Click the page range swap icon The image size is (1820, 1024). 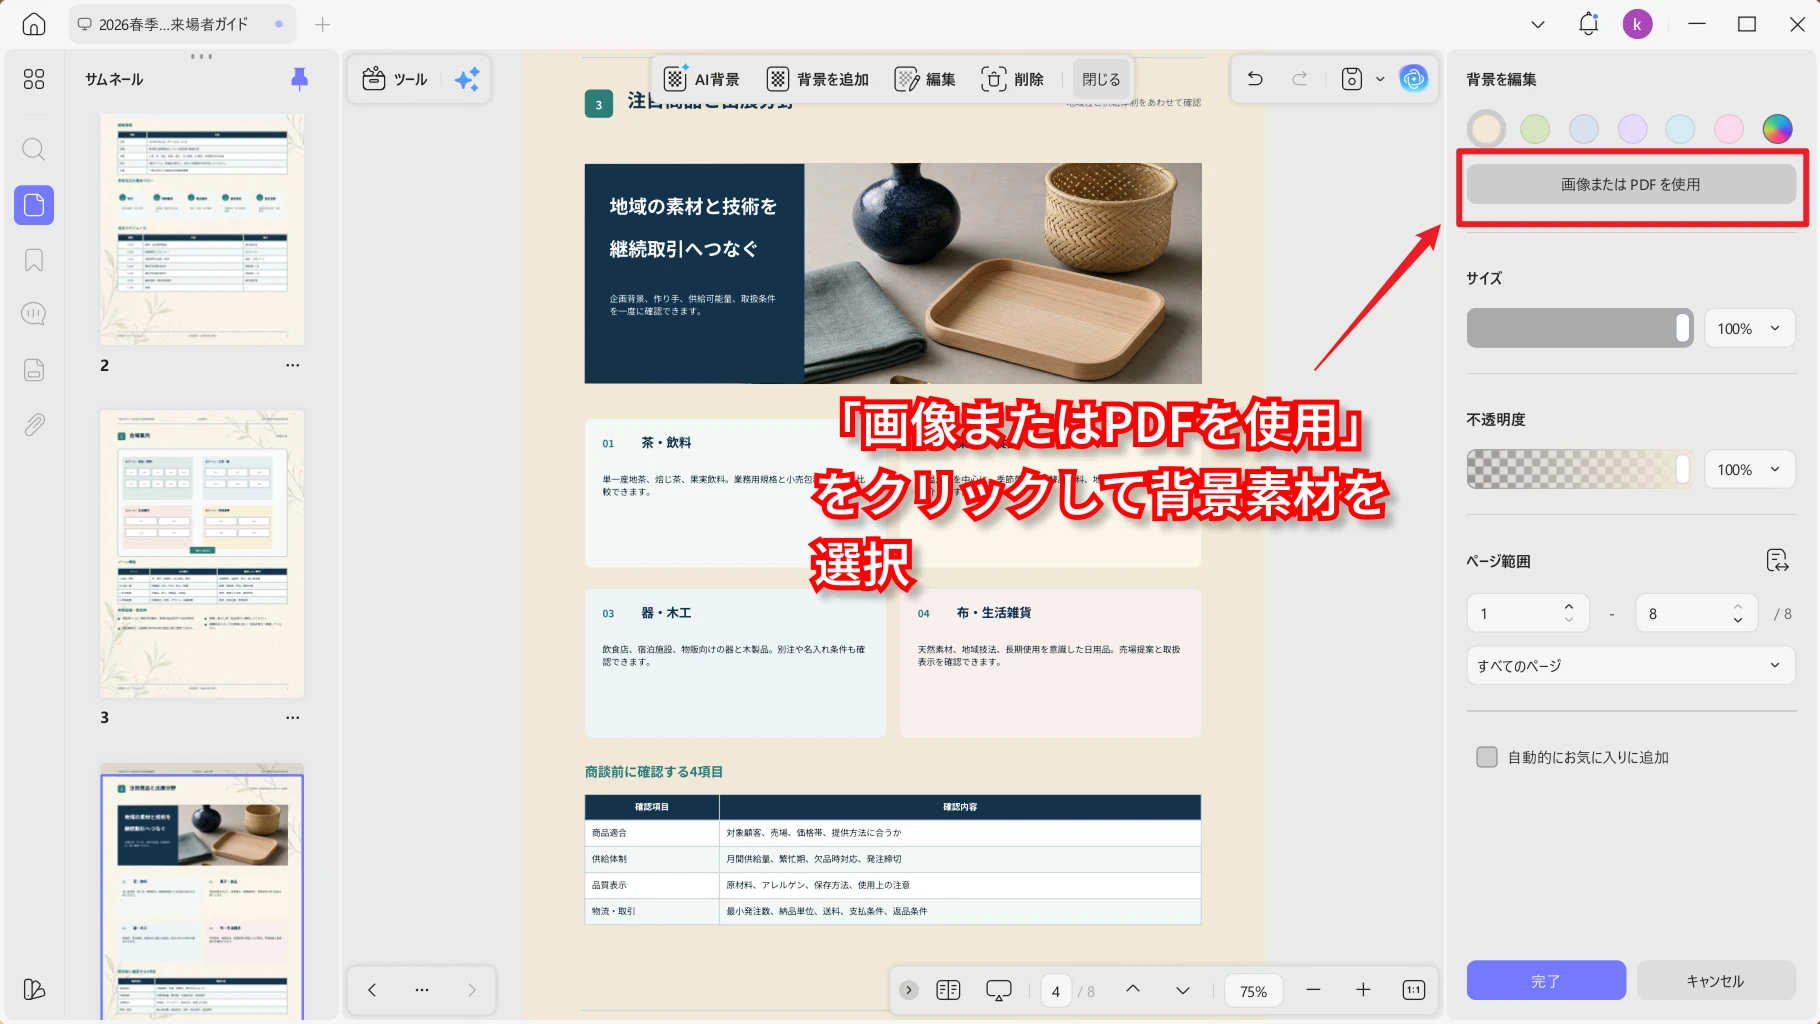1777,560
